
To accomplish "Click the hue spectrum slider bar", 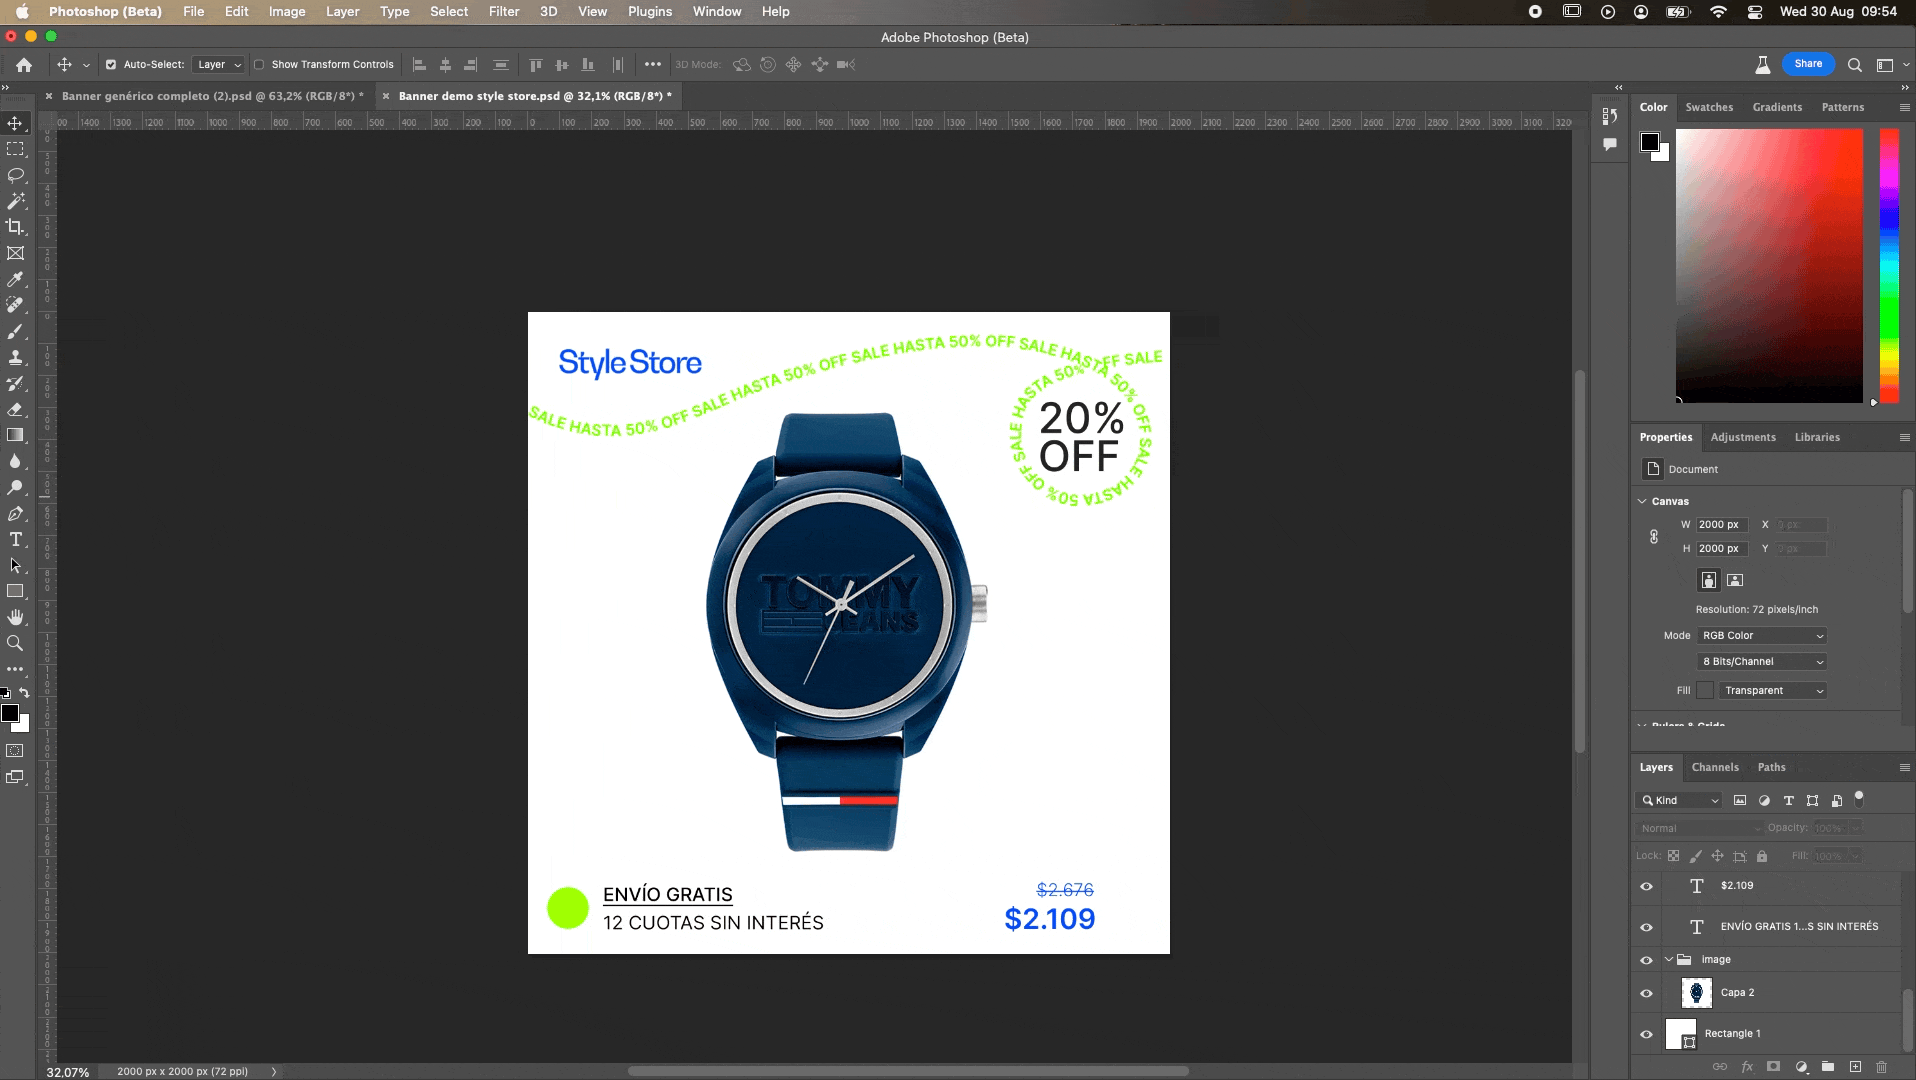I will click(x=1889, y=265).
